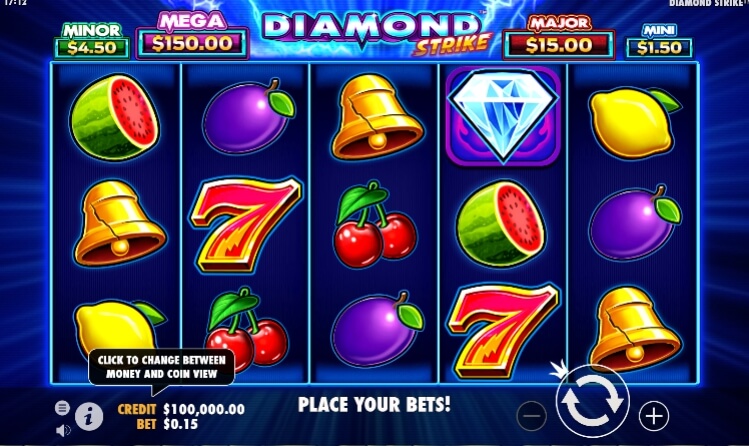Viewport: 749px width, 446px height.
Task: Click the red seven on reel two
Action: coord(245,224)
